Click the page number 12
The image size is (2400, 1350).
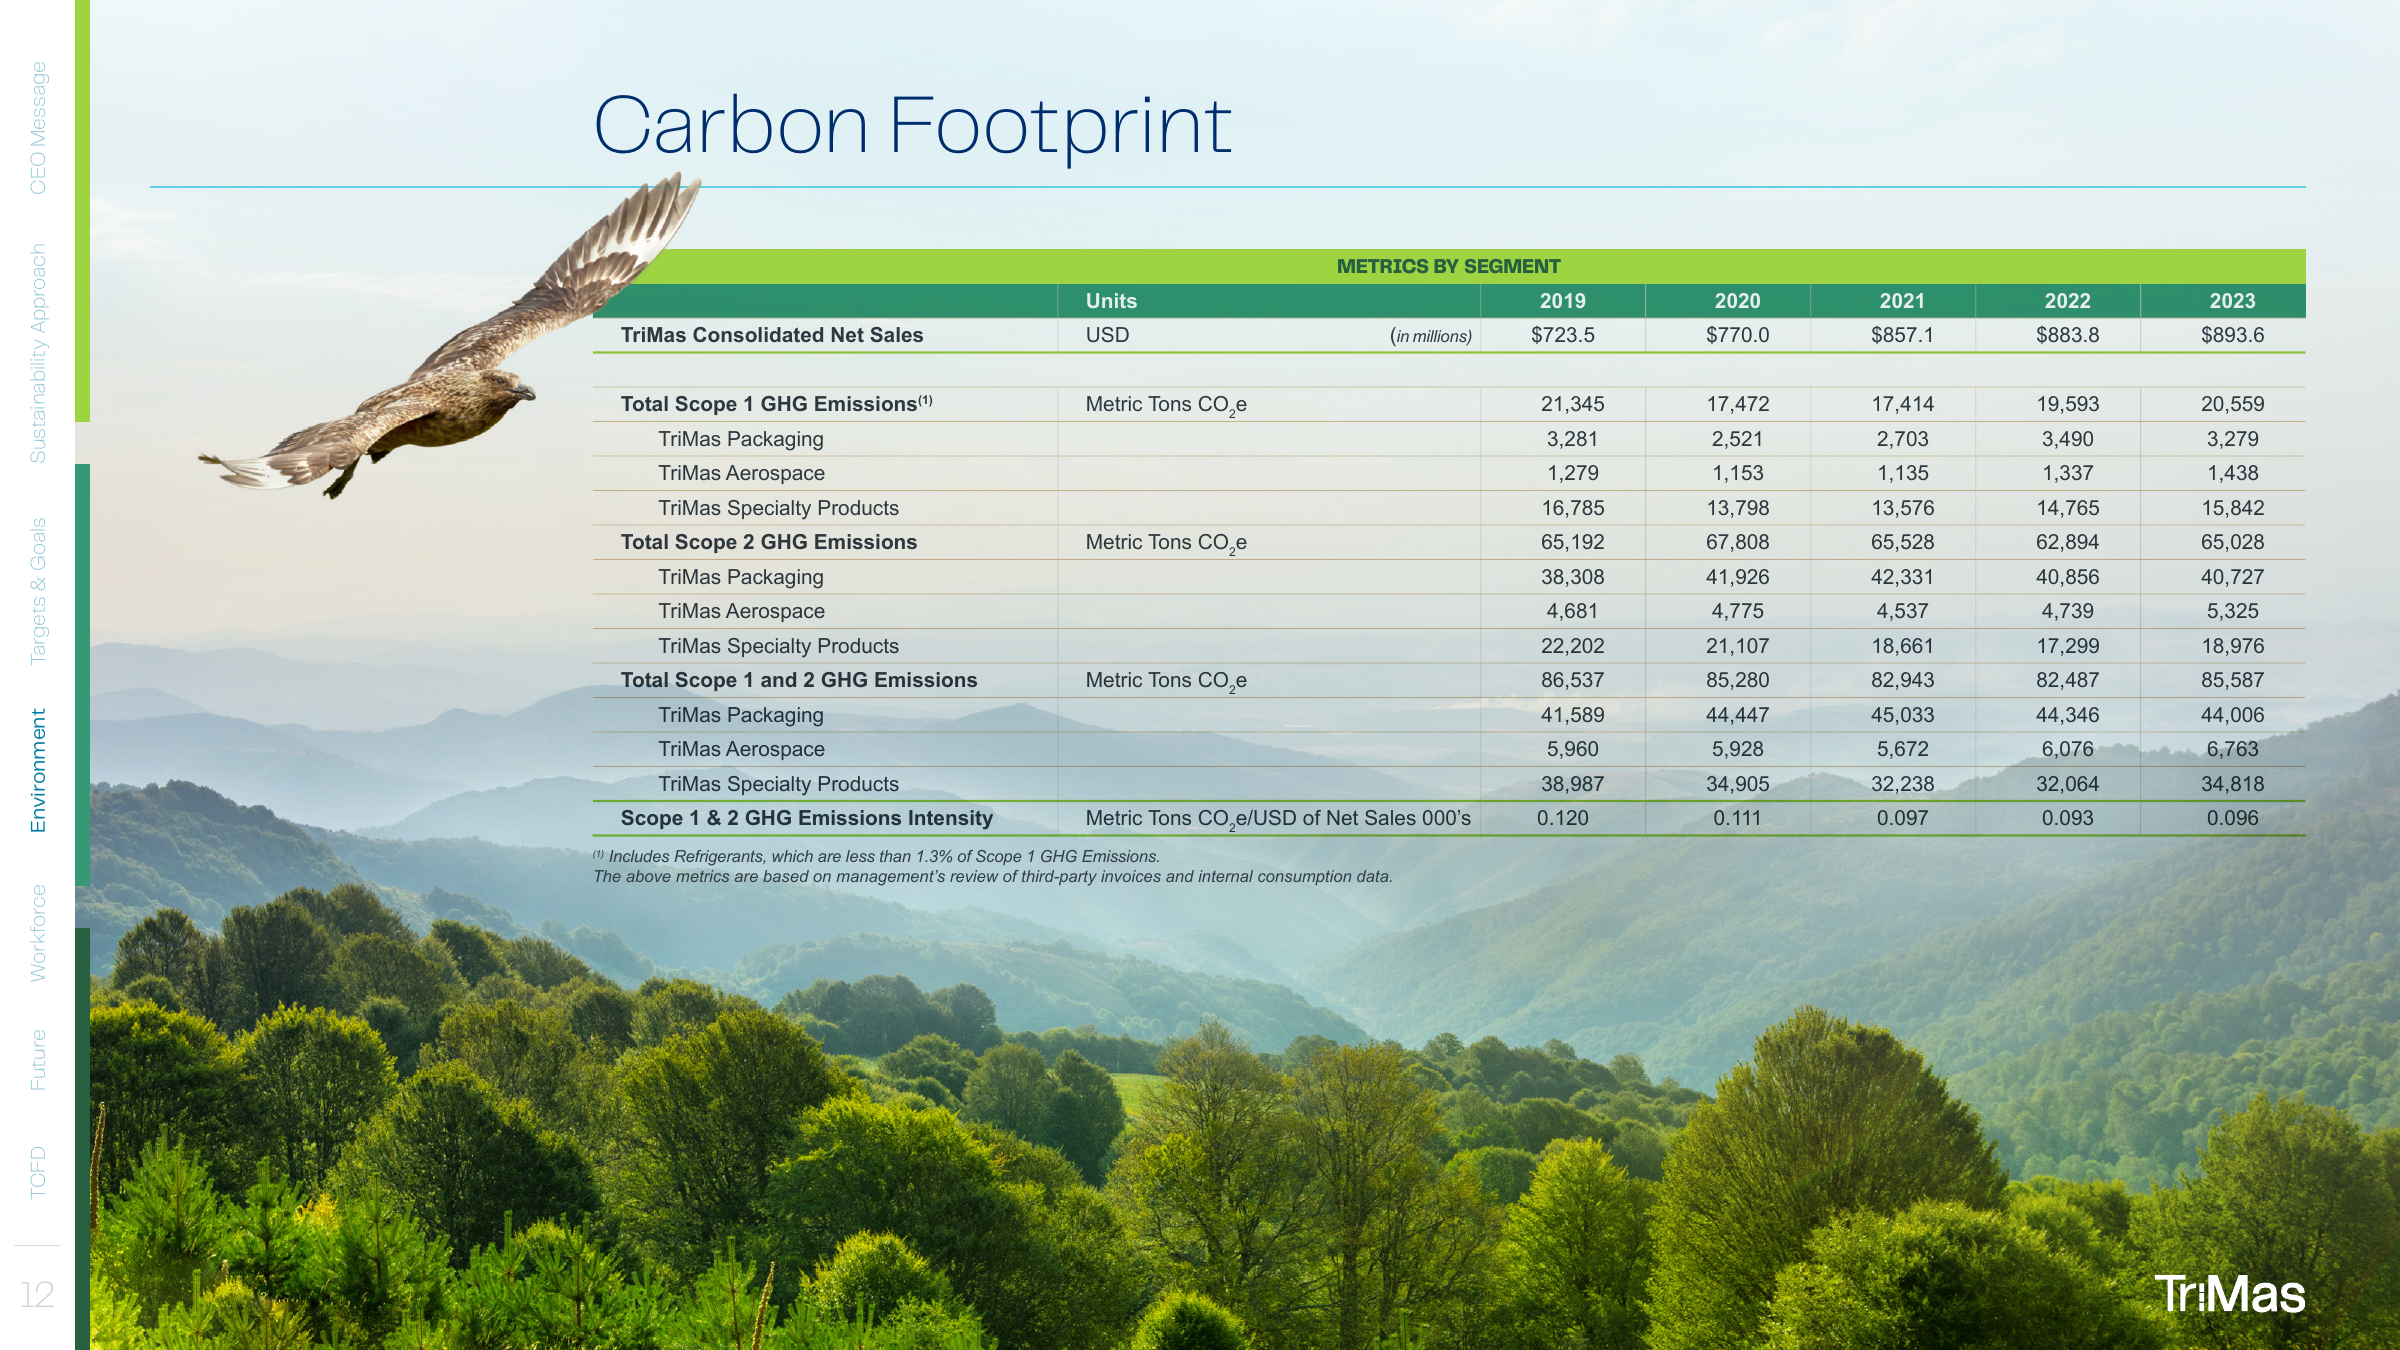pyautogui.click(x=37, y=1295)
